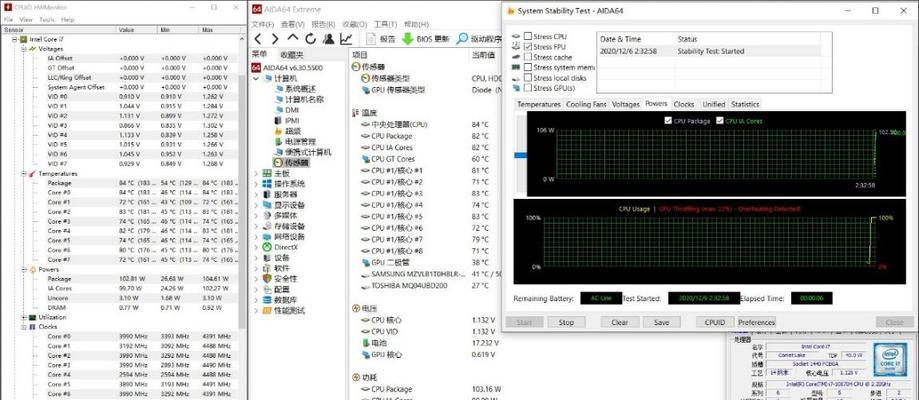Switch to the Temperatures tab
The image size is (919, 400).
539,104
